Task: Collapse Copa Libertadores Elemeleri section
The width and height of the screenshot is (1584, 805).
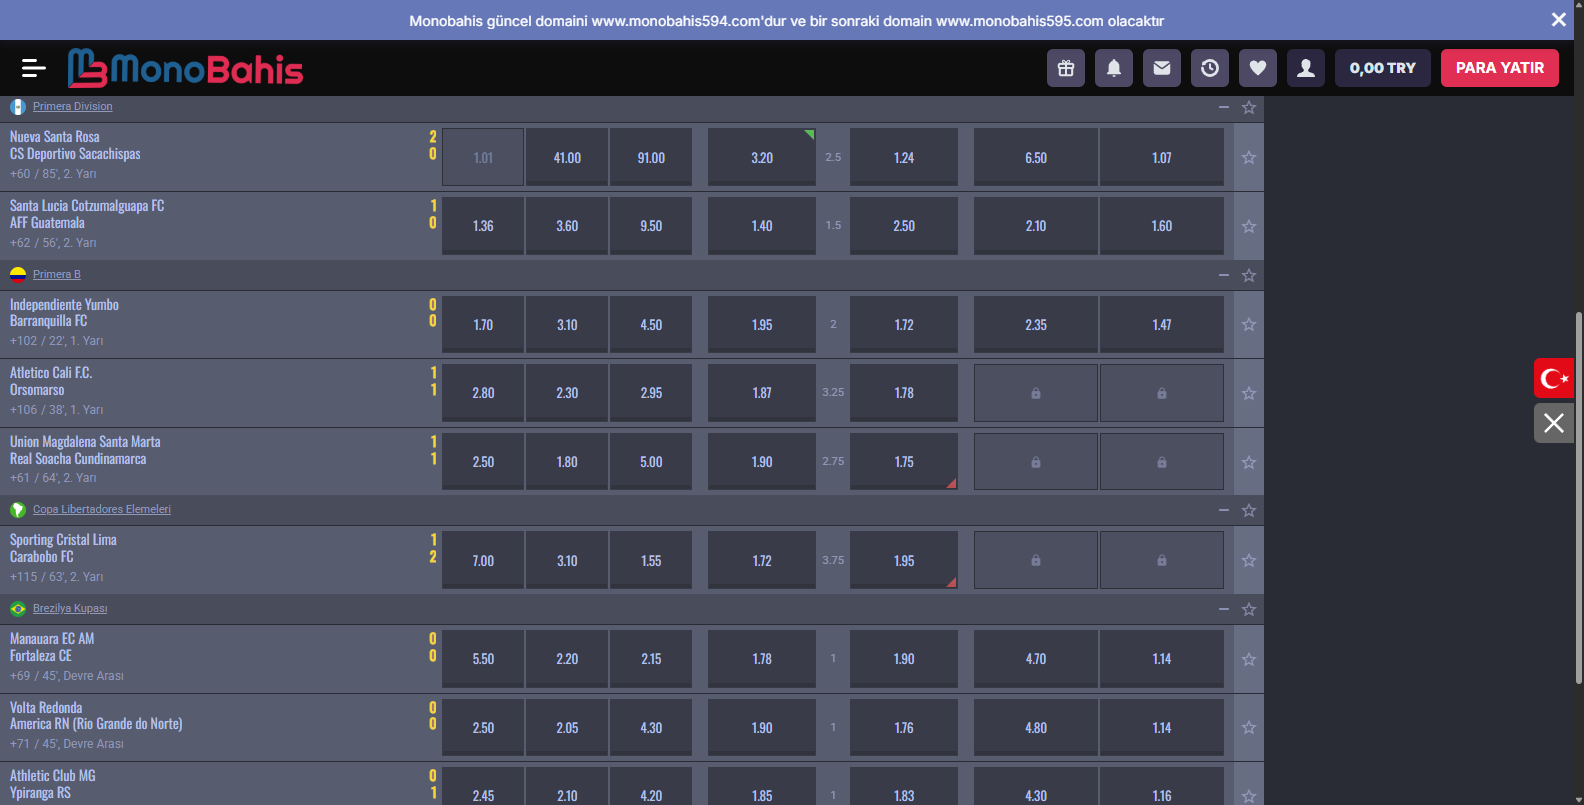Action: pyautogui.click(x=1224, y=510)
